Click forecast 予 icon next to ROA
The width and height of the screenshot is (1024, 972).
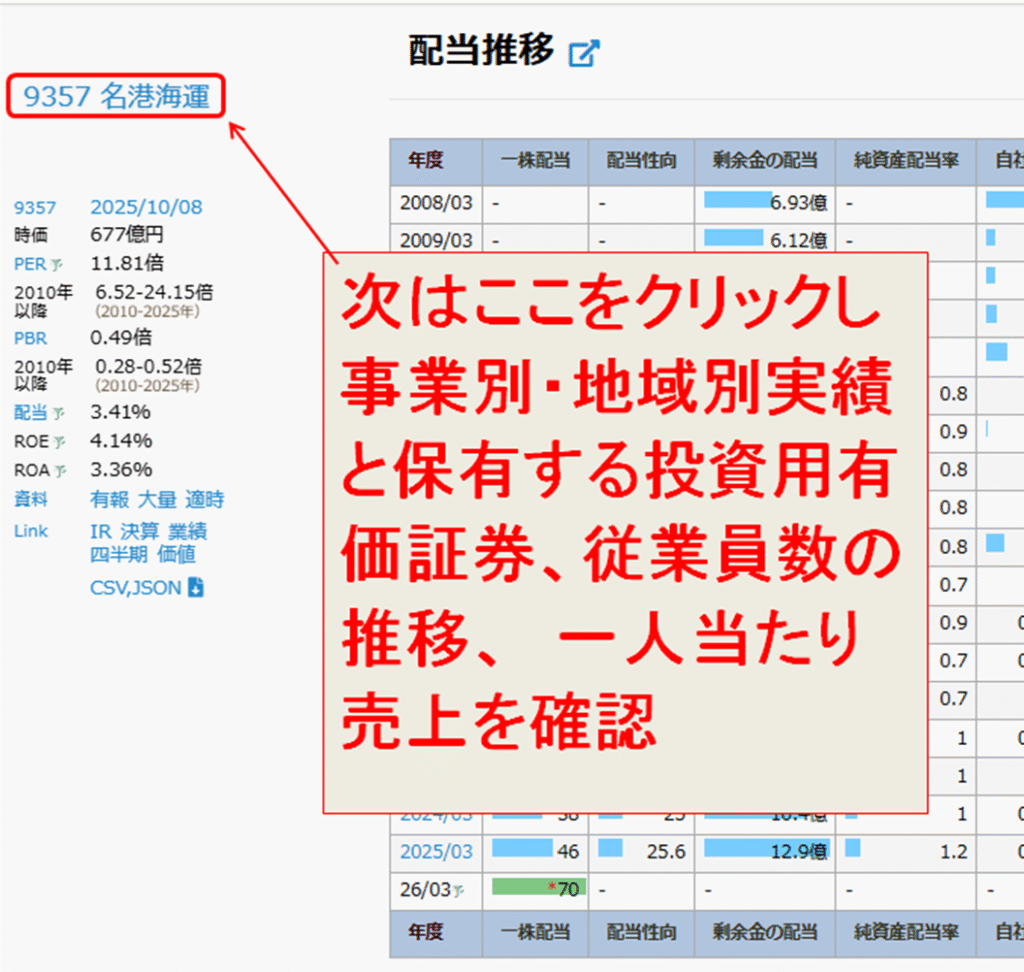(60, 471)
